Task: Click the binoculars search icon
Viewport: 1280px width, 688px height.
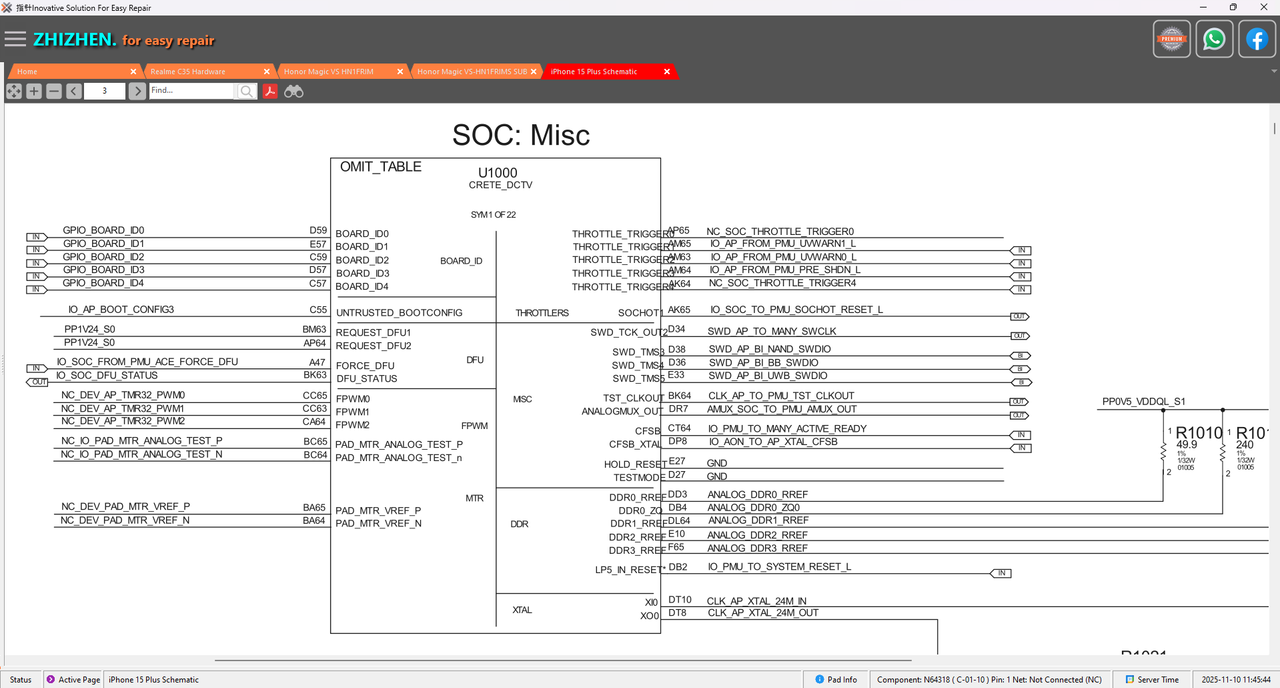Action: (x=293, y=91)
